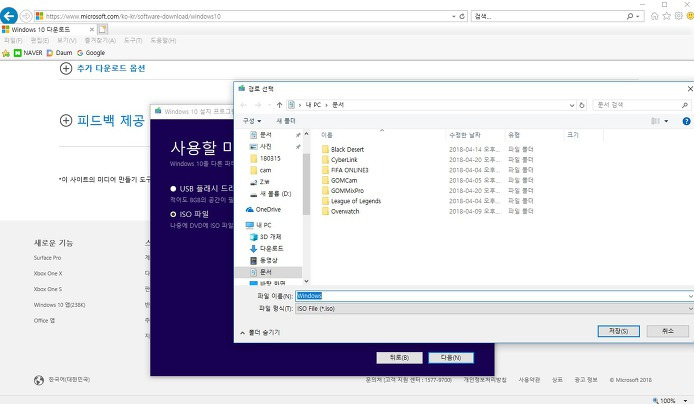The height and width of the screenshot is (404, 694).
Task: Click the 새 폴더 new folder button
Action: [x=285, y=121]
